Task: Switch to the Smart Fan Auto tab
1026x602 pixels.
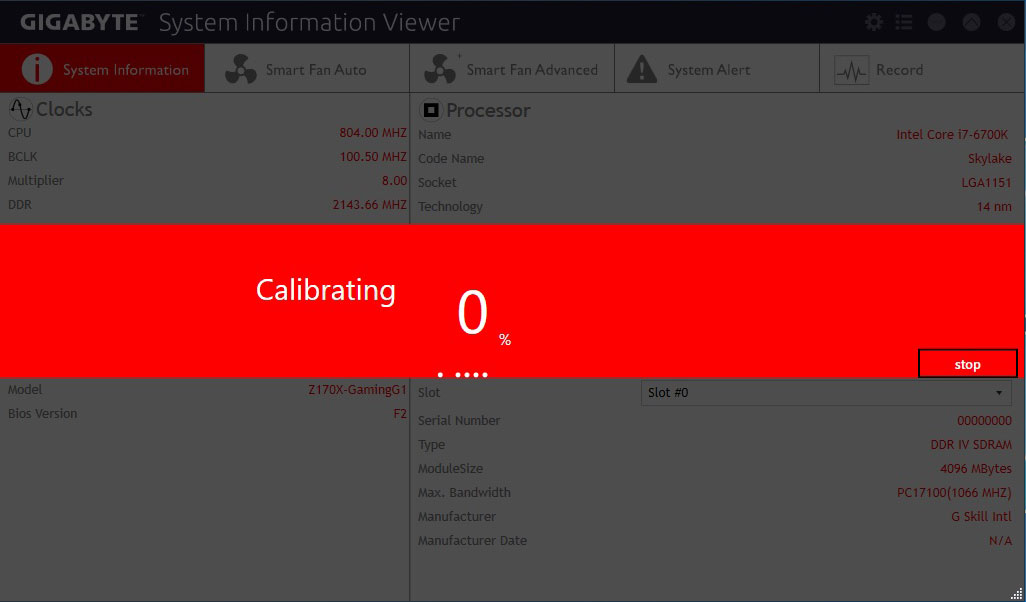Action: pyautogui.click(x=307, y=69)
